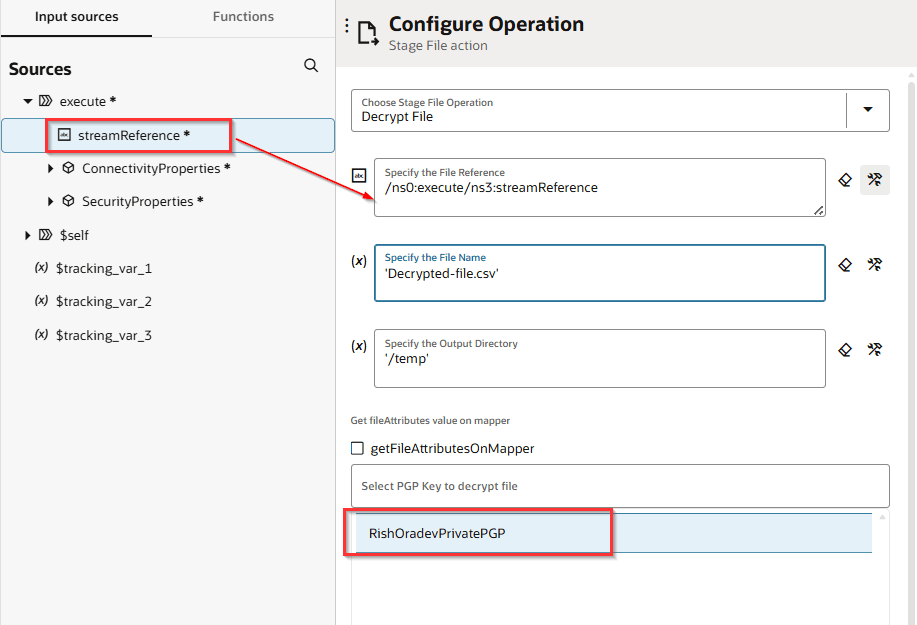Viewport: 917px width, 625px height.
Task: Click the search icon in Sources panel
Action: (x=311, y=66)
